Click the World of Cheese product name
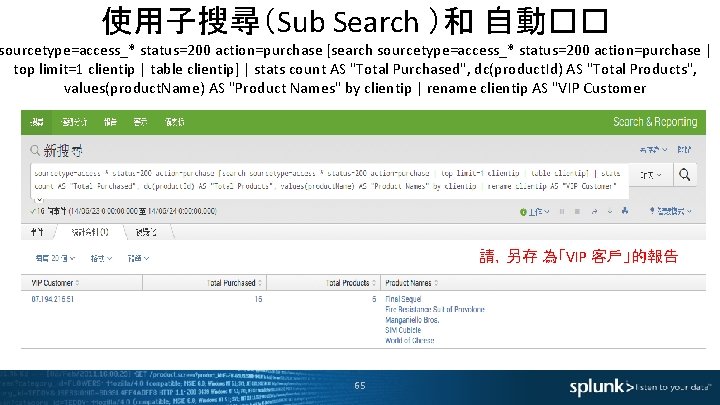Screen dimensions: 720x405 [x=410, y=341]
